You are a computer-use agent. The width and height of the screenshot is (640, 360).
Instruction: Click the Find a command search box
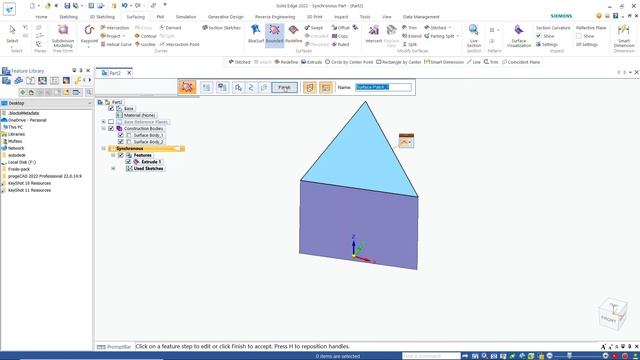[431, 356]
